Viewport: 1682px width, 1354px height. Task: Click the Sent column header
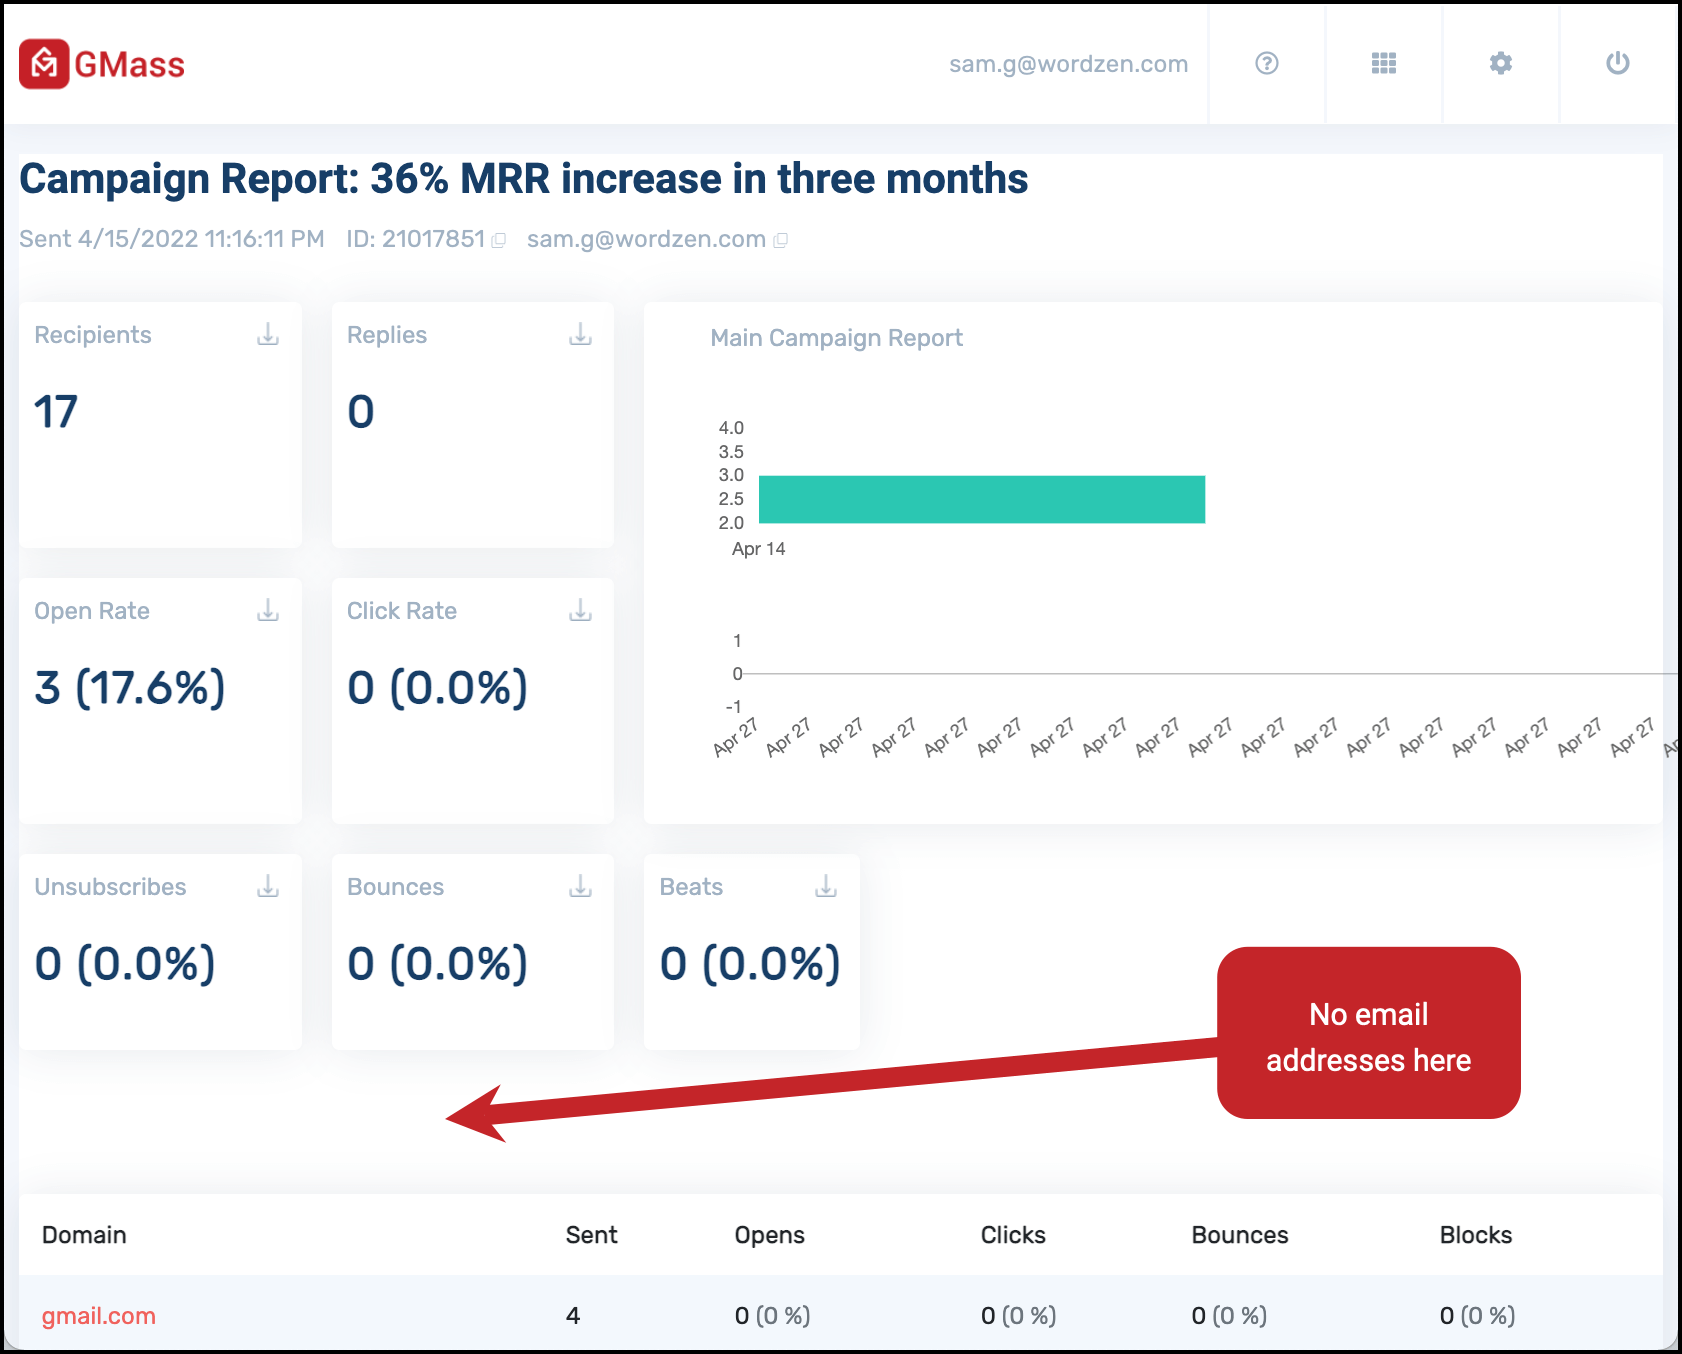591,1235
